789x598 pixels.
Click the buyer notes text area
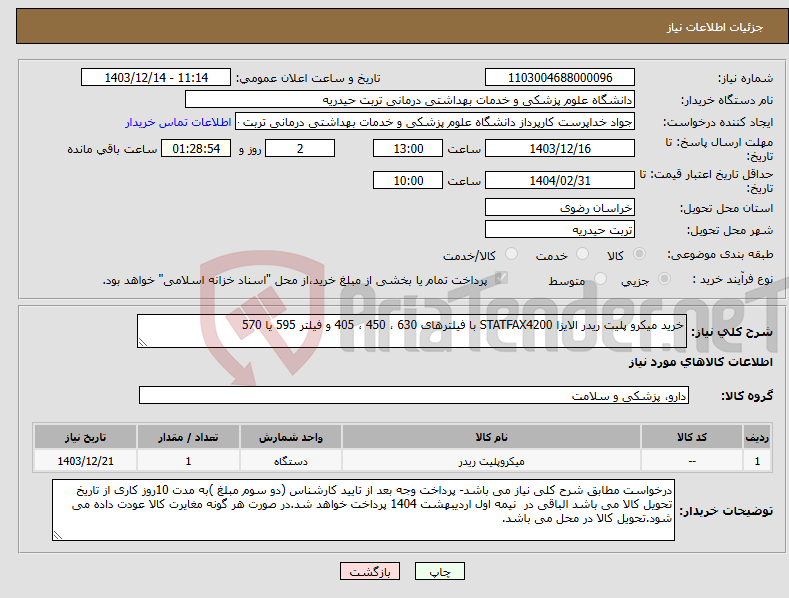point(363,510)
